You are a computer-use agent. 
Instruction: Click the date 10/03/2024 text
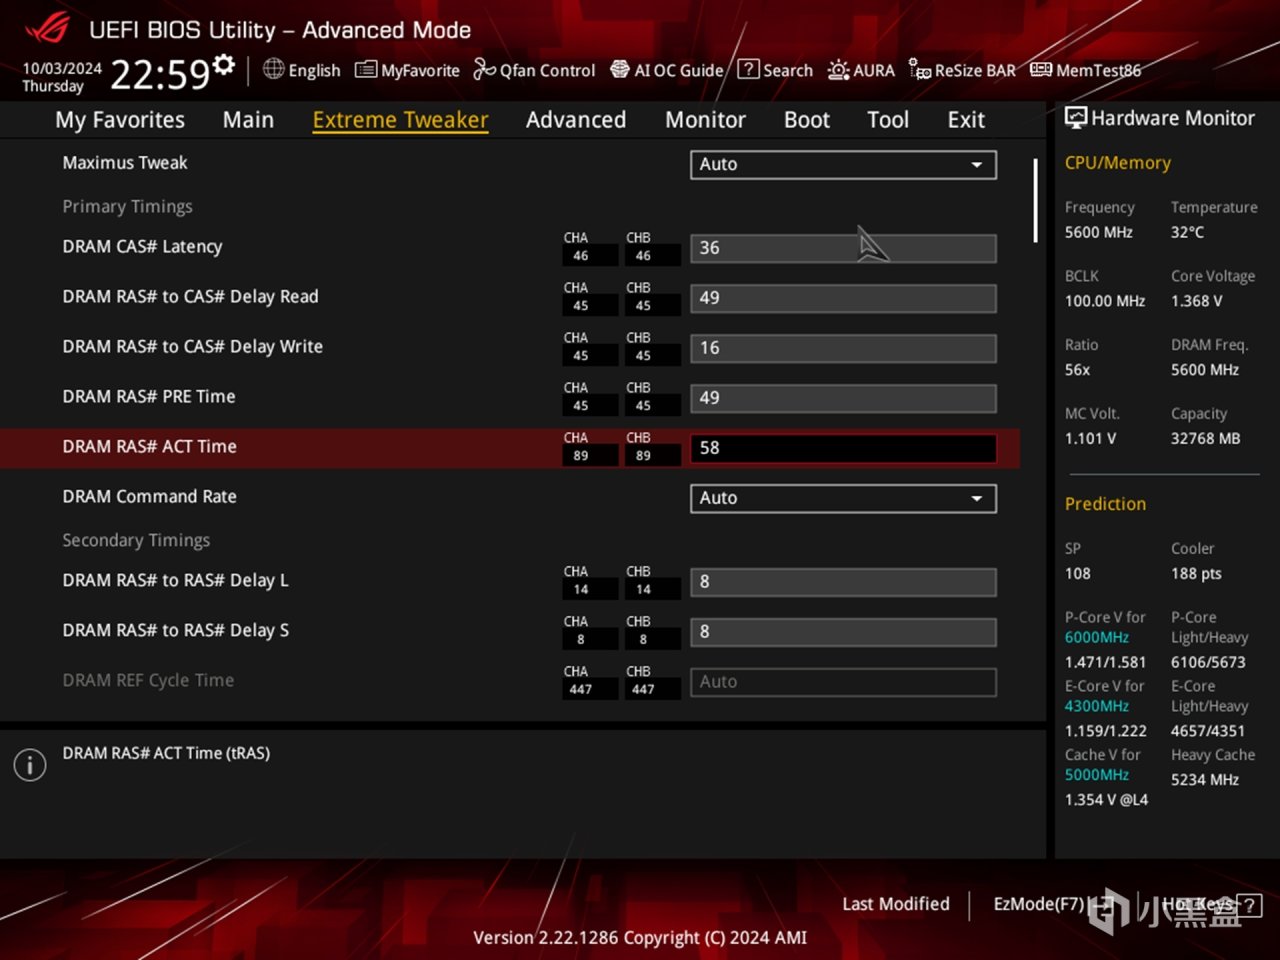[62, 68]
